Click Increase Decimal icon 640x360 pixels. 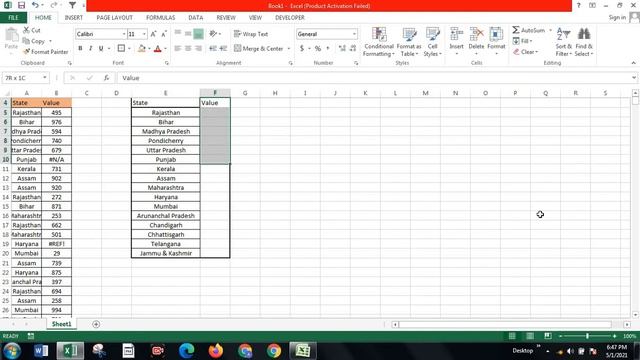coord(342,49)
